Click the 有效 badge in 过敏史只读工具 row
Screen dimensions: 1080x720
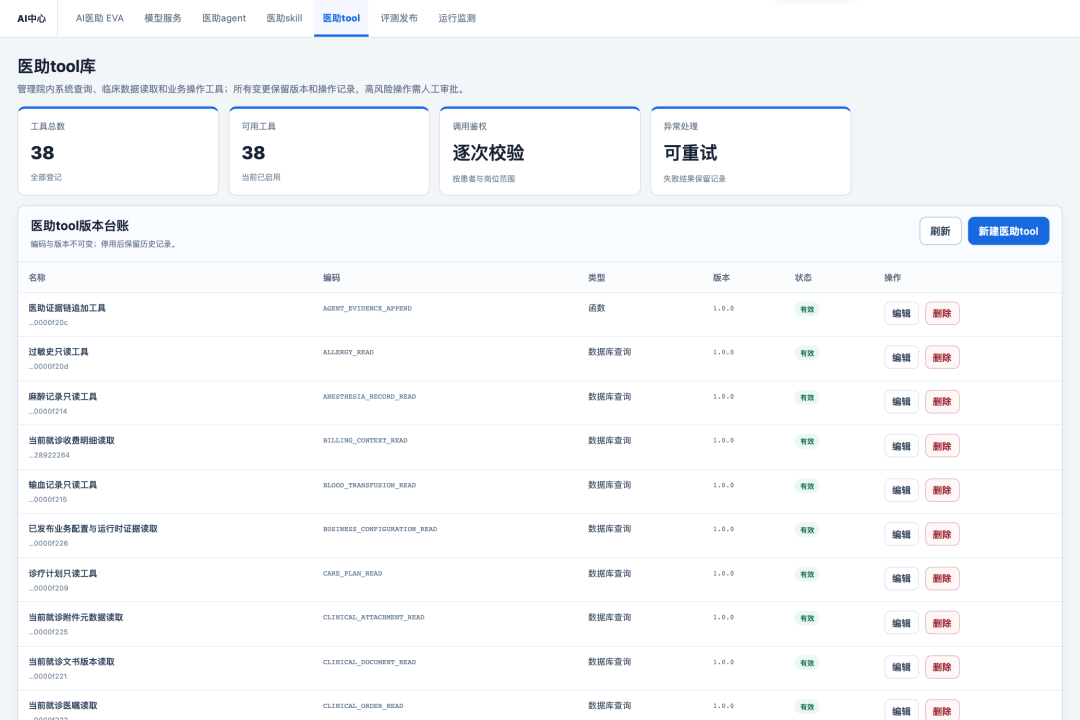click(x=807, y=353)
